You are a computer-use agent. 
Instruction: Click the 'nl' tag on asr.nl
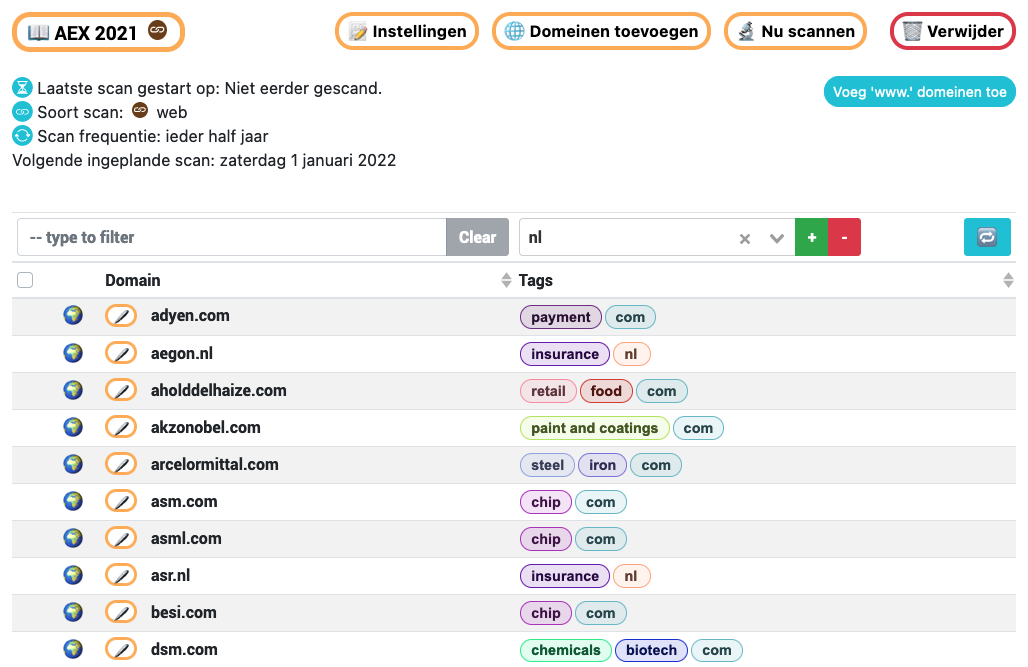tap(631, 576)
